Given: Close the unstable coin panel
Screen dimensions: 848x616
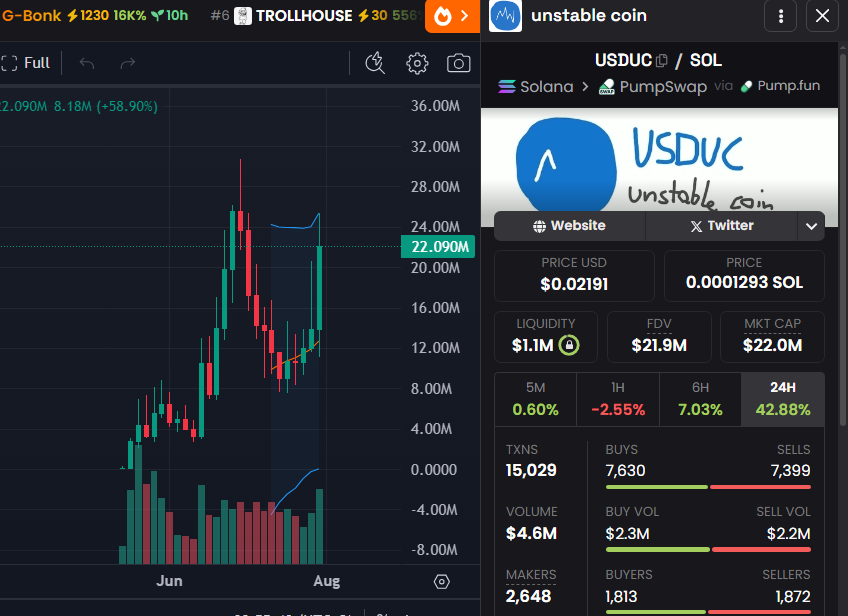Looking at the screenshot, I should point(822,16).
